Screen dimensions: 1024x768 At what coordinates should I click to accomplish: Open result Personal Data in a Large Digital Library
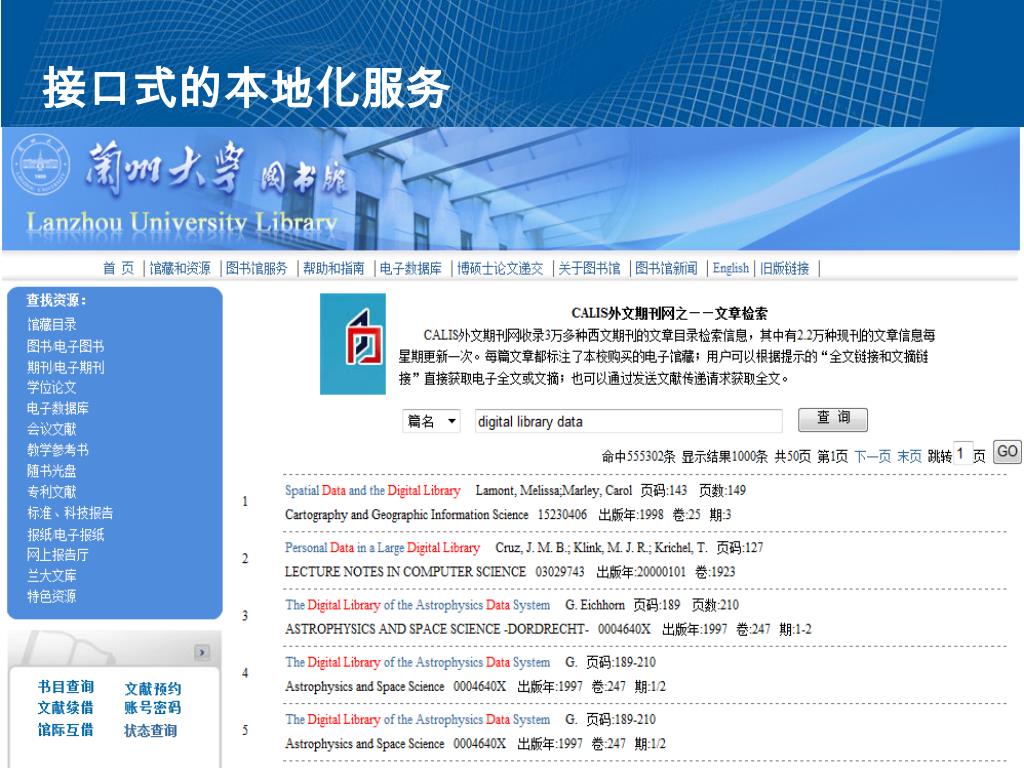point(382,547)
